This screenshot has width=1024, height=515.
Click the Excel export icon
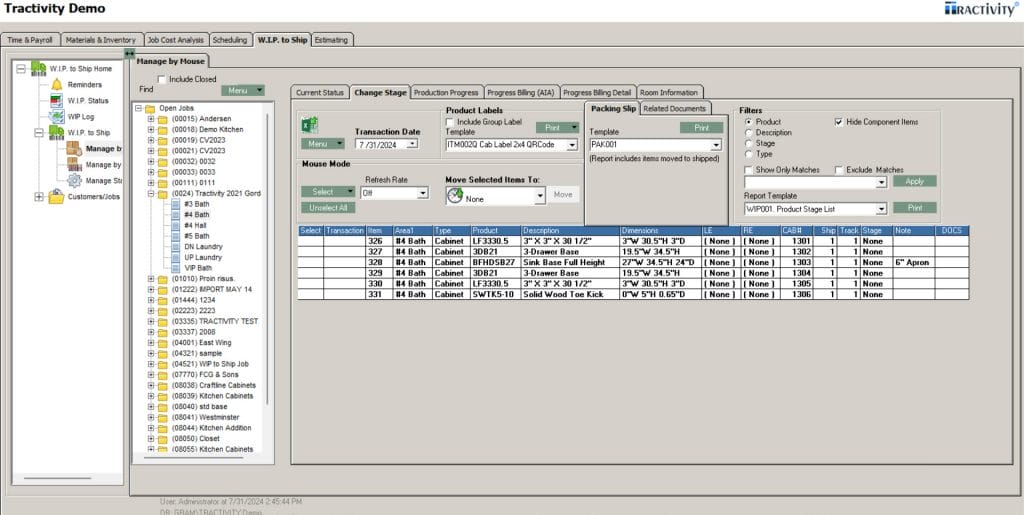coord(309,125)
